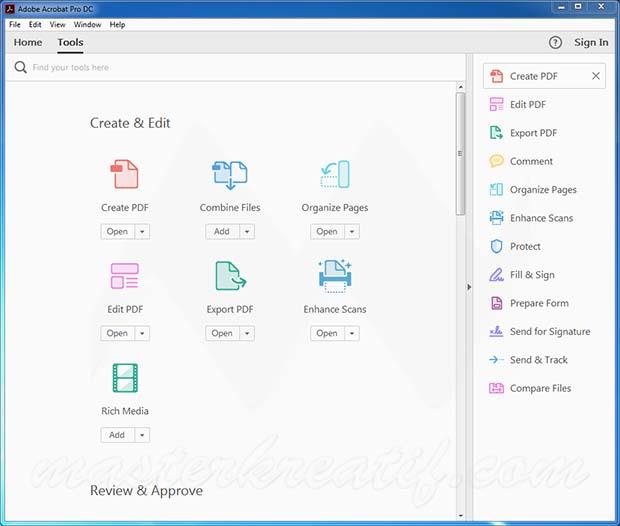Viewport: 620px width, 526px height.
Task: Click the vertical scrollbar thumb
Action: pyautogui.click(x=460, y=153)
